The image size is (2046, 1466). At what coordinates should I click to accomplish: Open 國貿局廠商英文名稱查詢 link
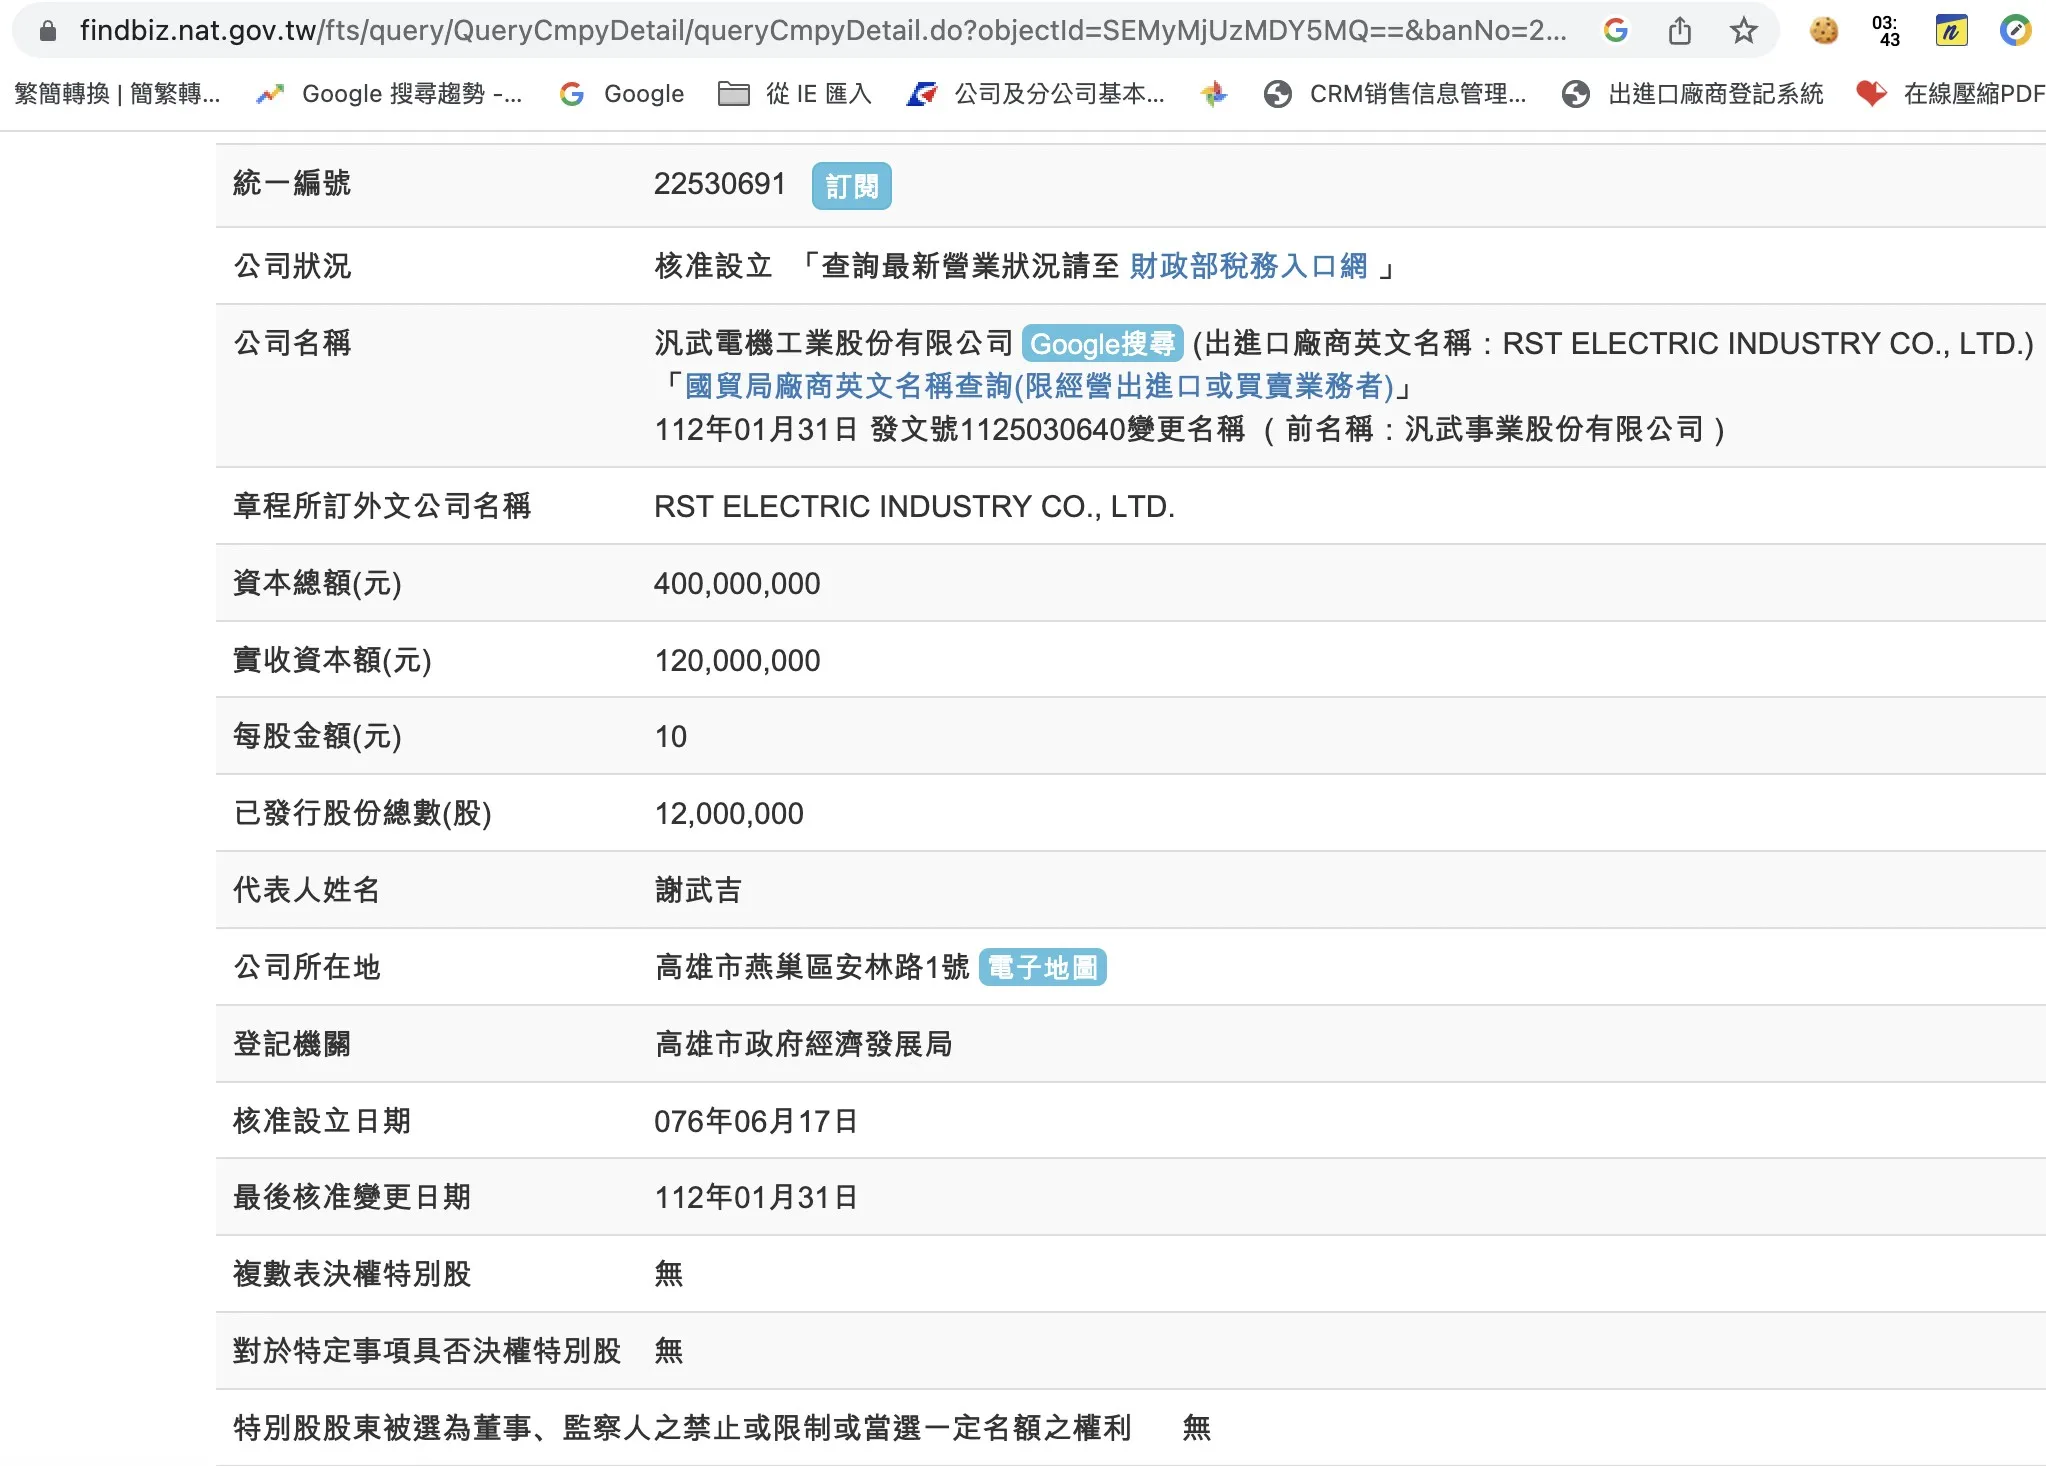coord(1038,386)
